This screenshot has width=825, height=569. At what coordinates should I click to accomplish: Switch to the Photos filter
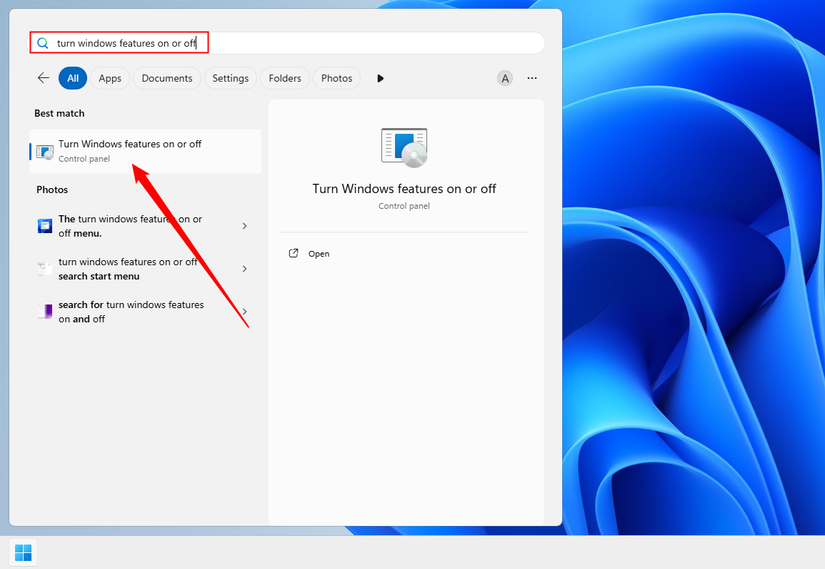point(337,78)
